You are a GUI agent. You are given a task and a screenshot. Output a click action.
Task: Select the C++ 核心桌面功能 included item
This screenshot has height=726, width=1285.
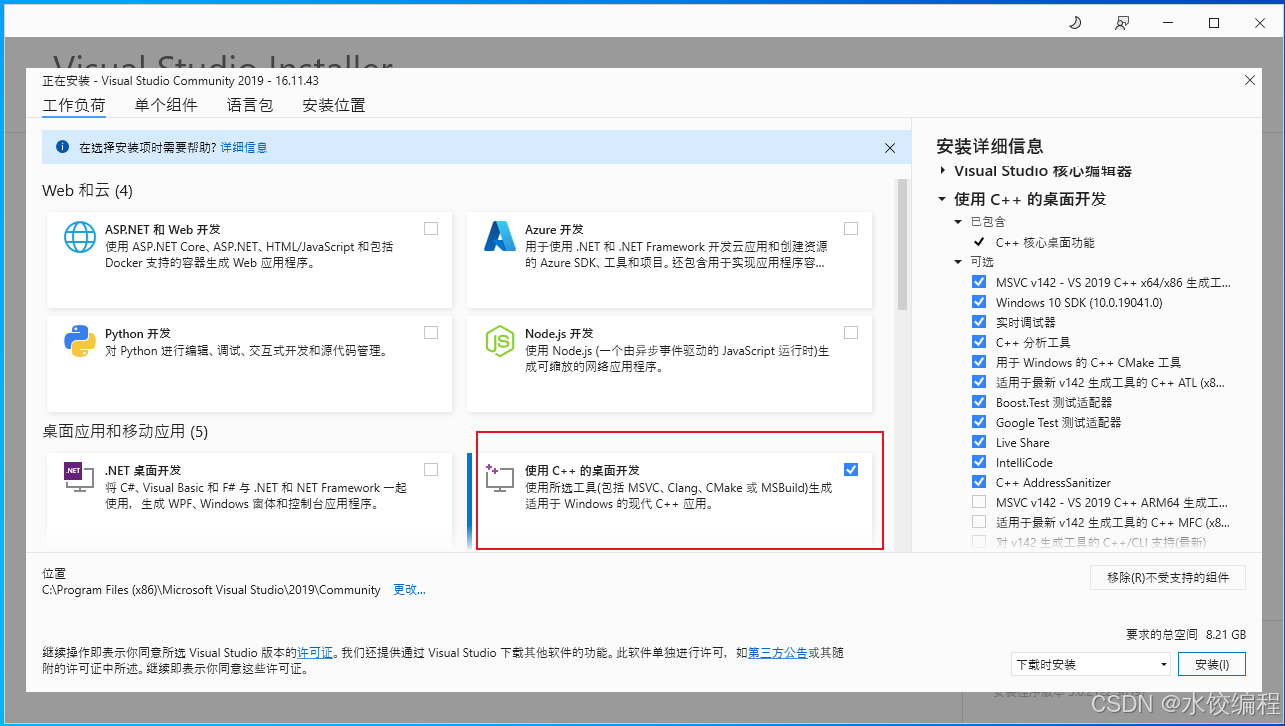pyautogui.click(x=1045, y=242)
